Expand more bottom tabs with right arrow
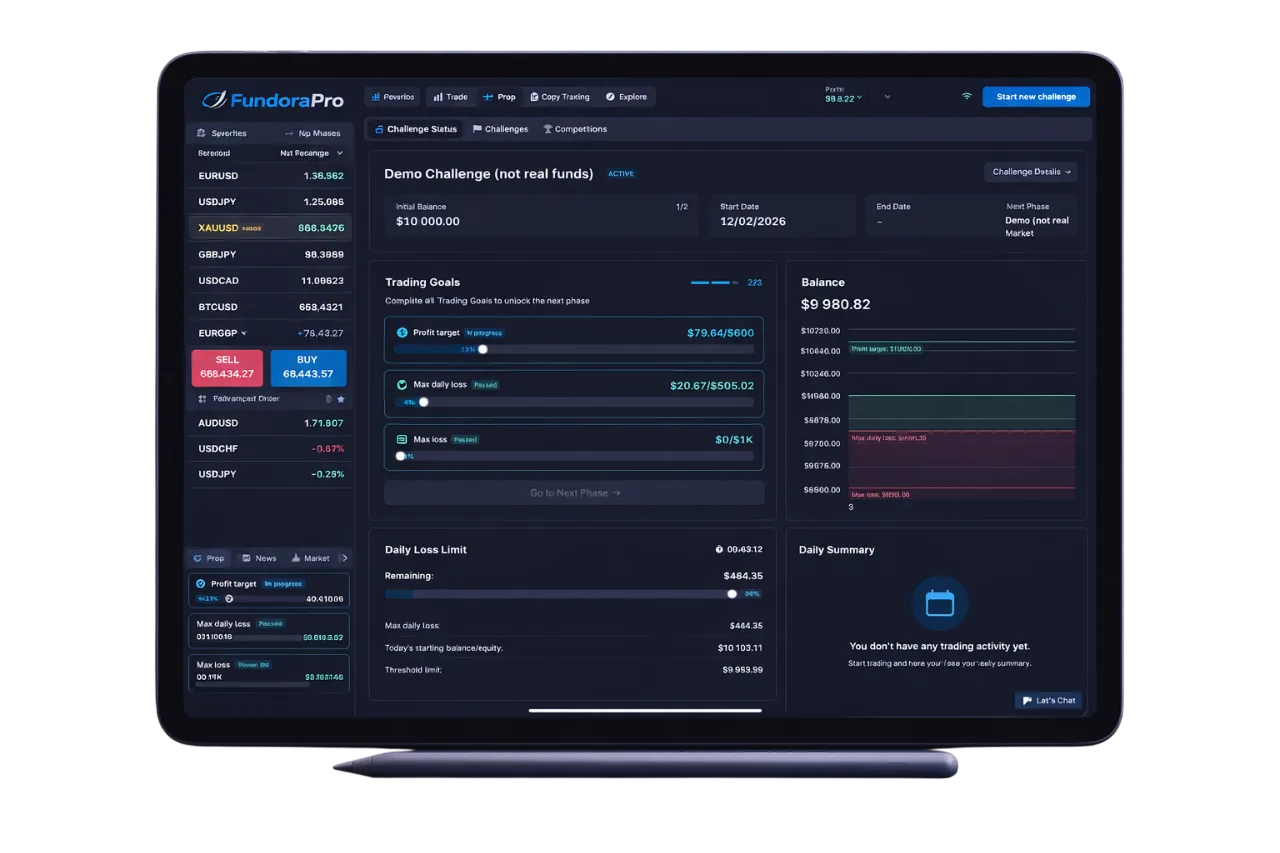Screen dimensions: 1280x853 click(x=344, y=558)
